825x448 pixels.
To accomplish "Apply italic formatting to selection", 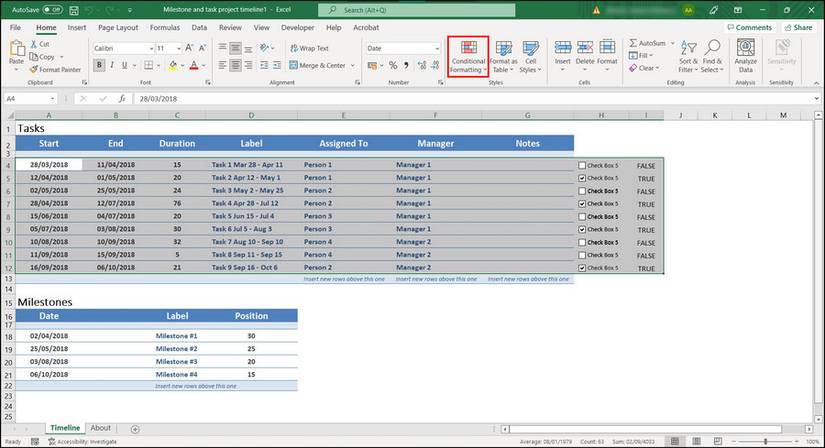I will 114,66.
